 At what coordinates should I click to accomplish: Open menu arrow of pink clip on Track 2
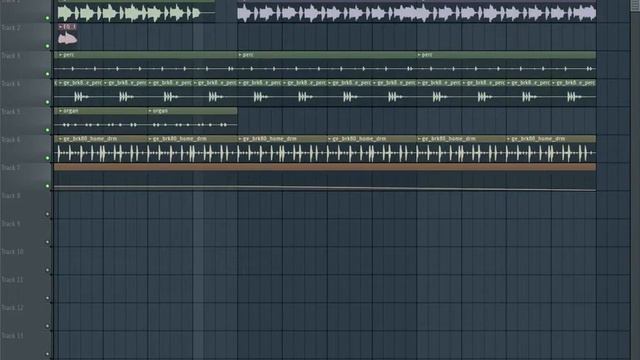pyautogui.click(x=60, y=27)
